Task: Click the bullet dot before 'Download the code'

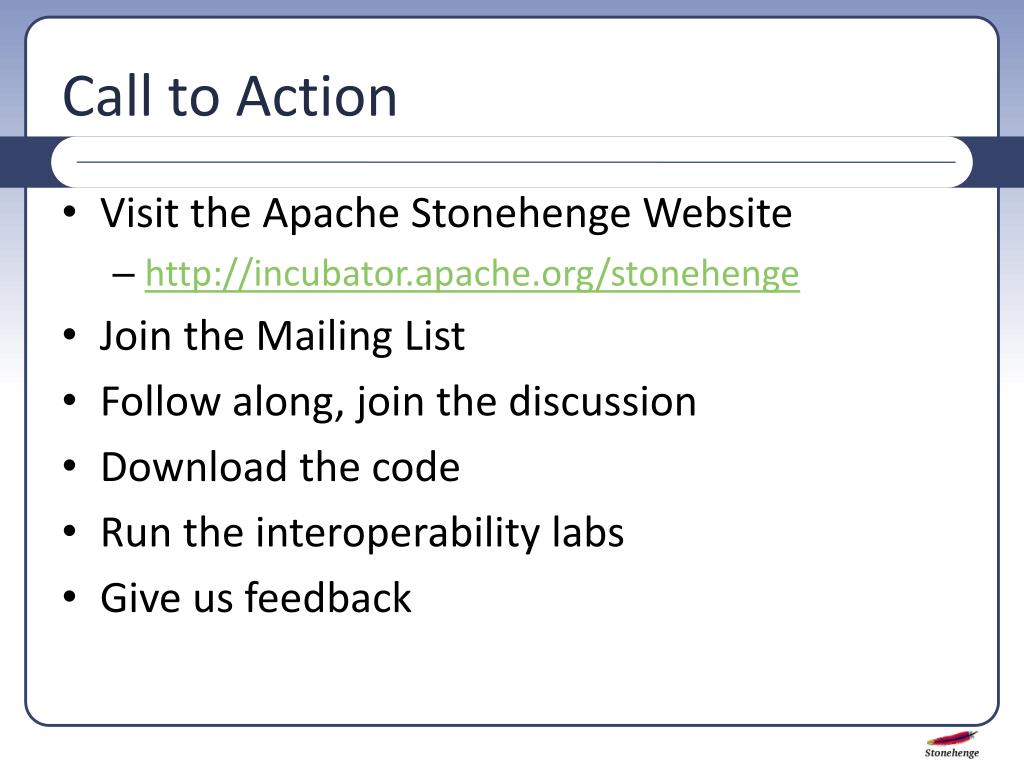Action: point(70,466)
